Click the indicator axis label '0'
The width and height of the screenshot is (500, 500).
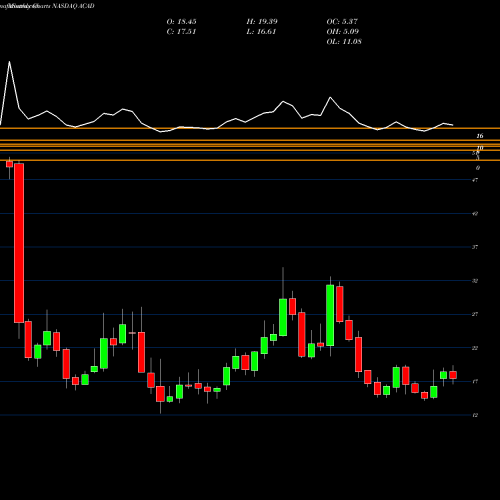pos(478,168)
